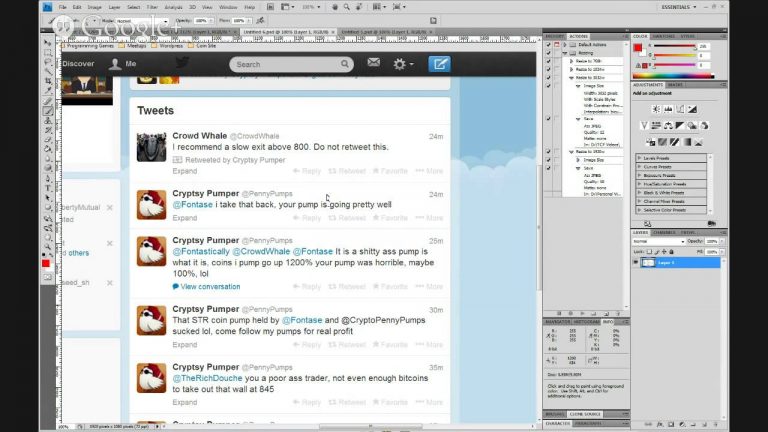Image resolution: width=768 pixels, height=432 pixels.
Task: Toggle the Resizing action set checkbox
Action: 549,53
